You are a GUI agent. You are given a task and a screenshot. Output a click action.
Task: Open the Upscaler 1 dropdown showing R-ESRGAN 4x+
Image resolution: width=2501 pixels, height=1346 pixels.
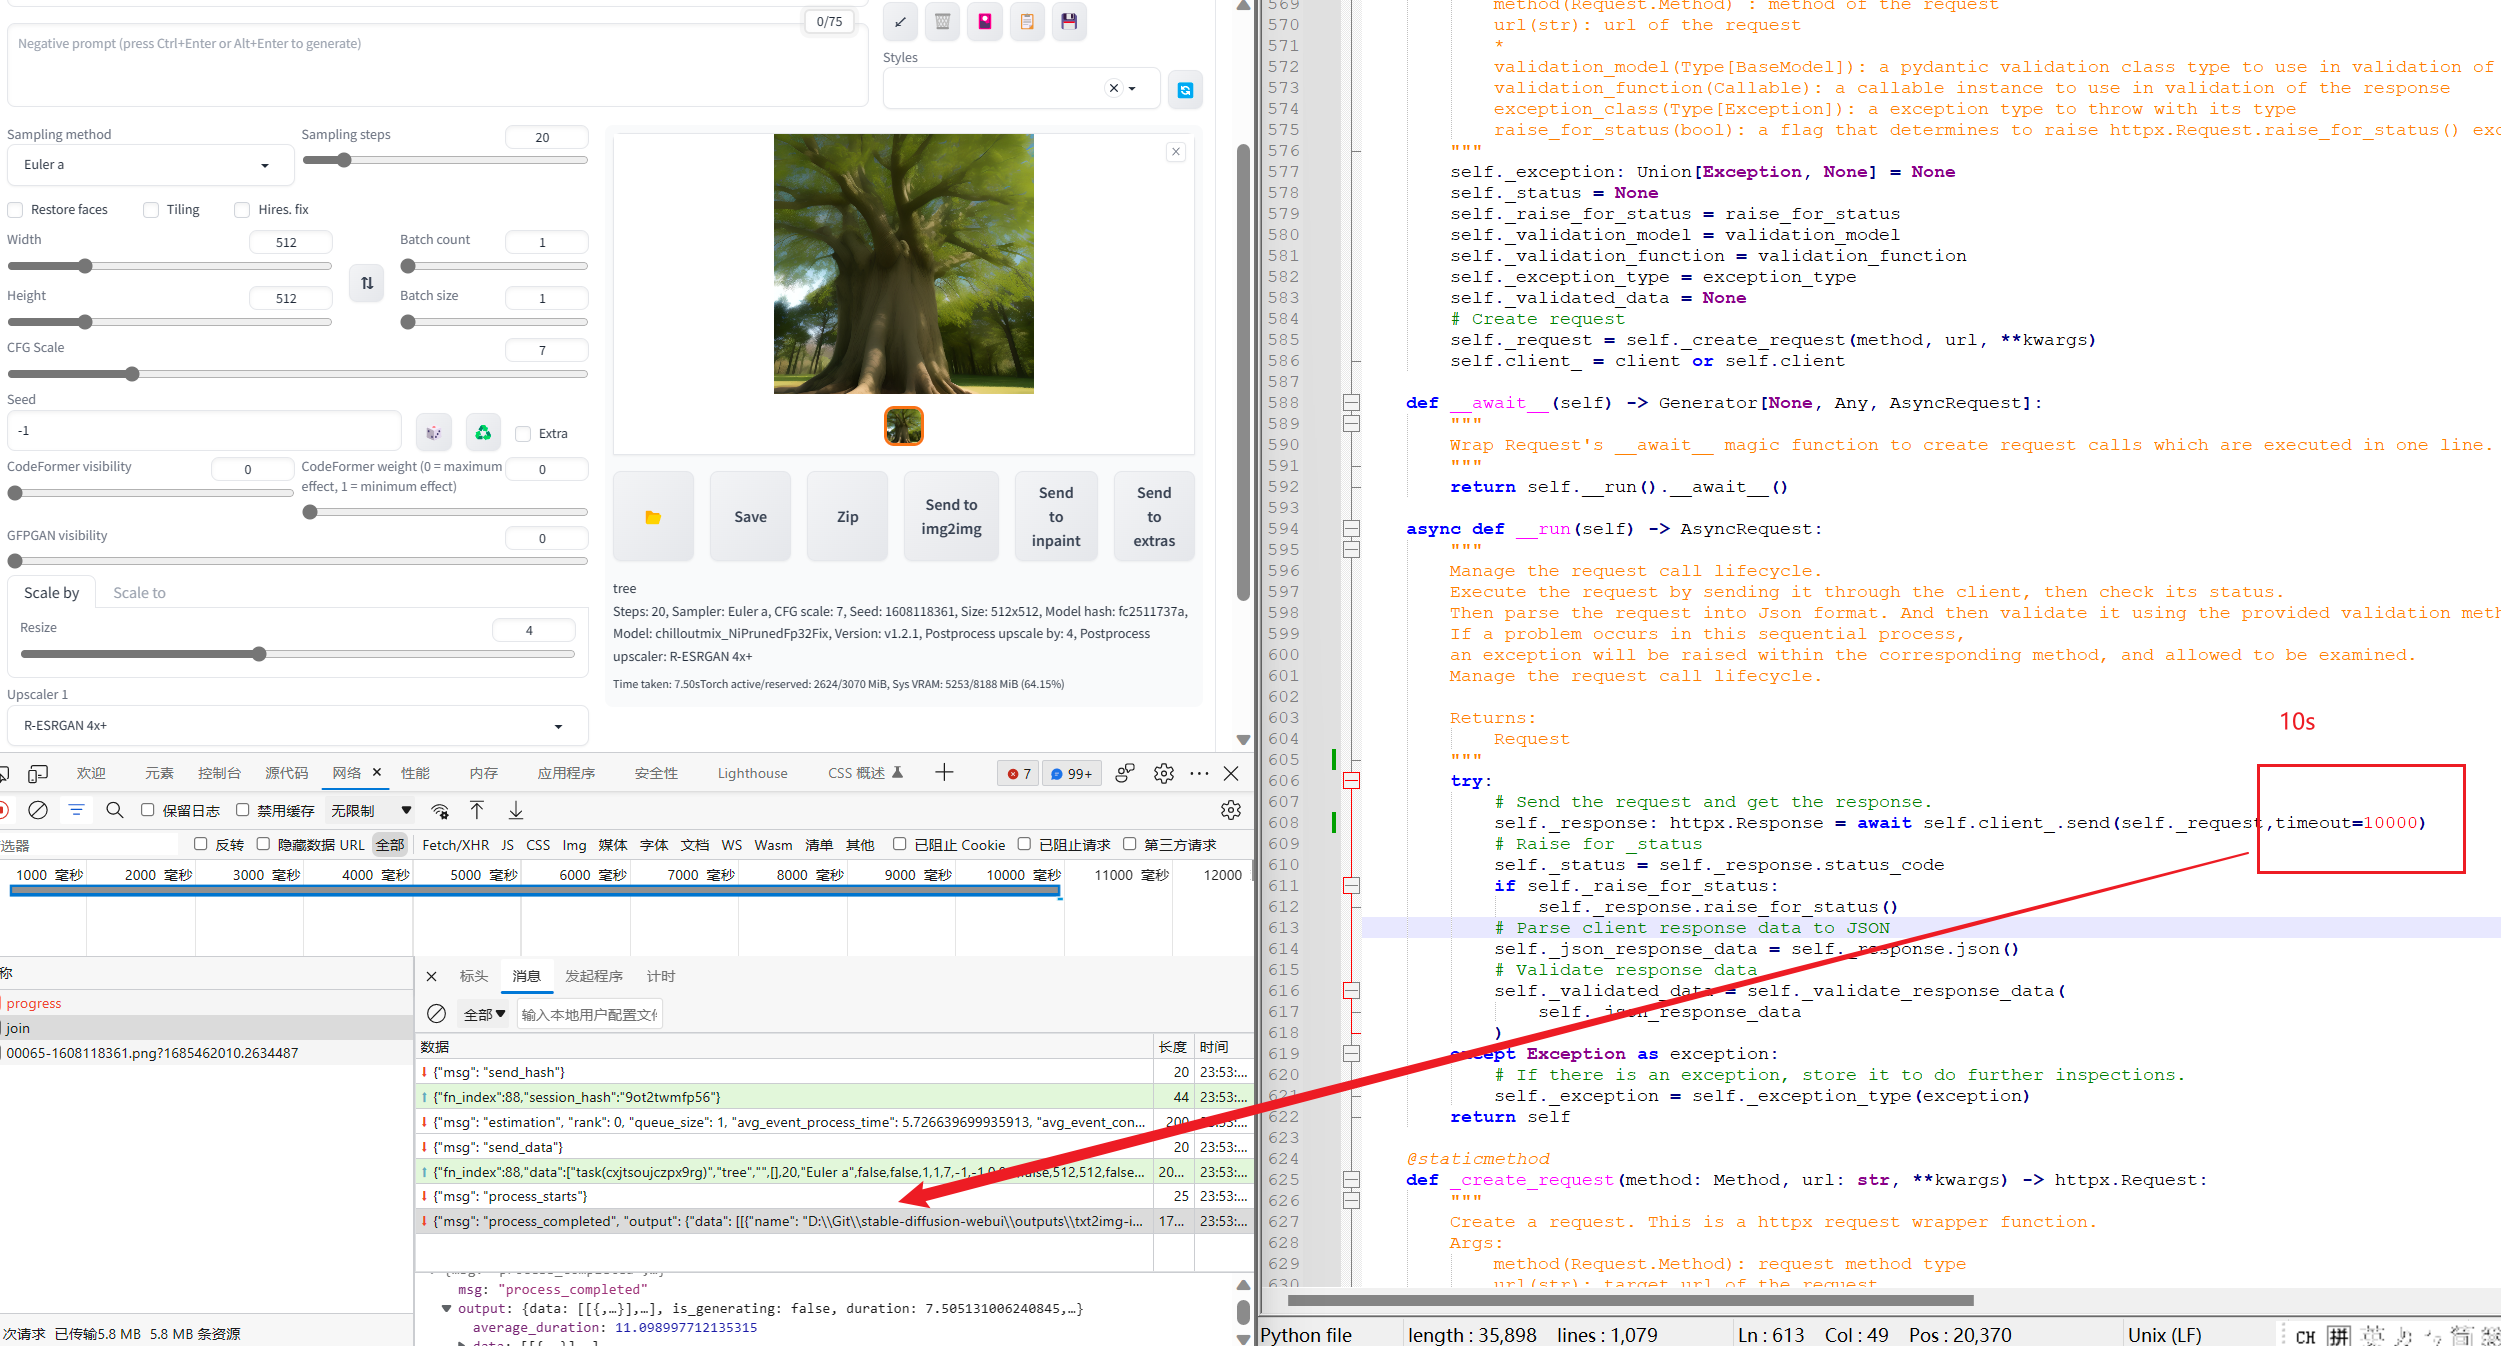tap(297, 725)
